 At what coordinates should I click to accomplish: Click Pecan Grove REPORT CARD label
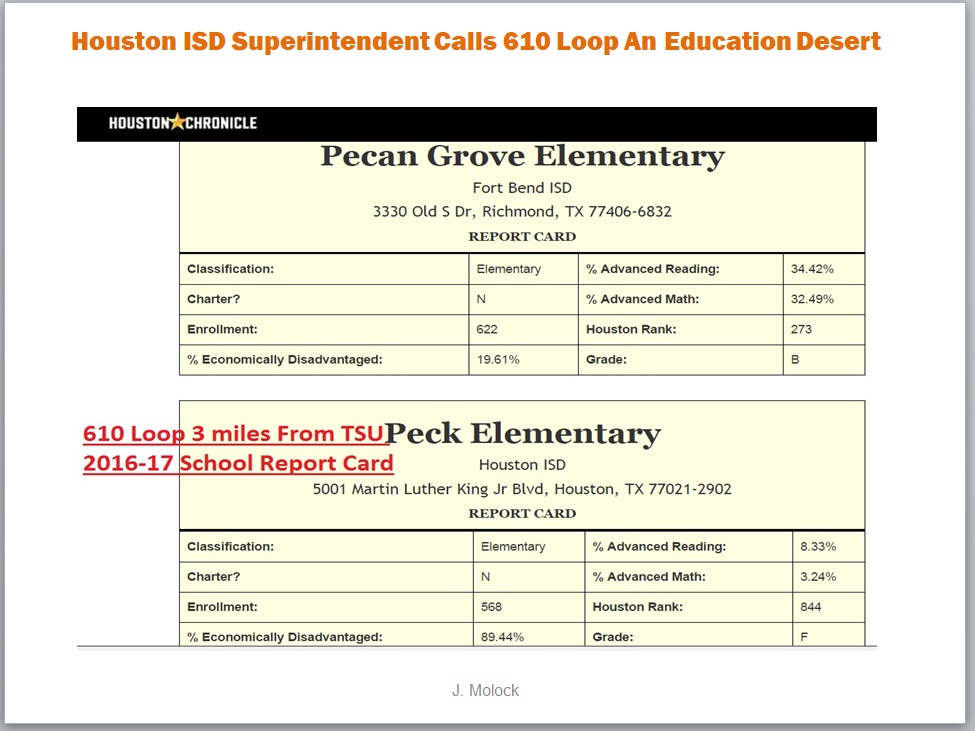[x=522, y=236]
